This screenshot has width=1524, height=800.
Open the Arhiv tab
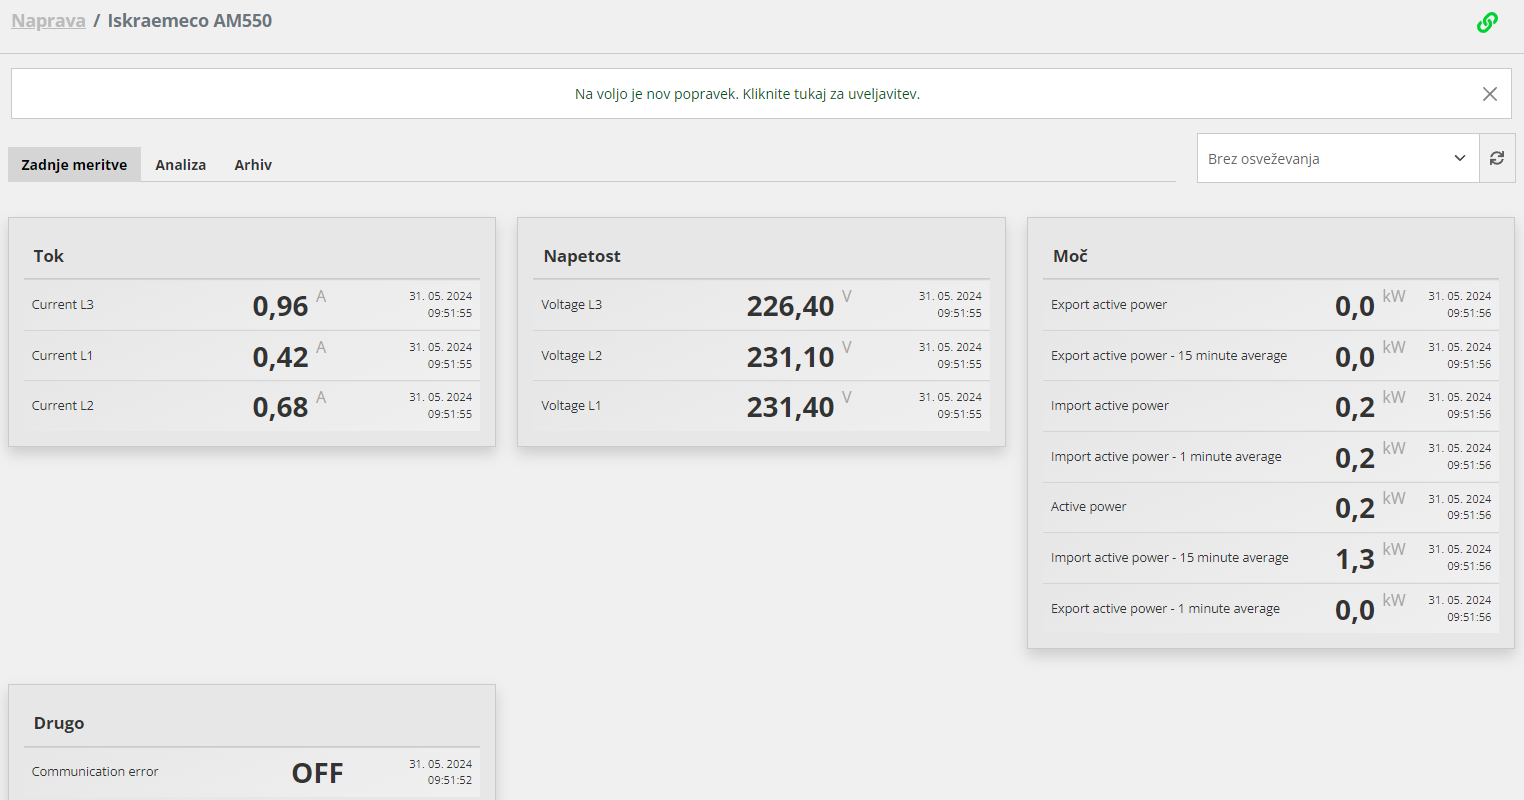click(253, 165)
